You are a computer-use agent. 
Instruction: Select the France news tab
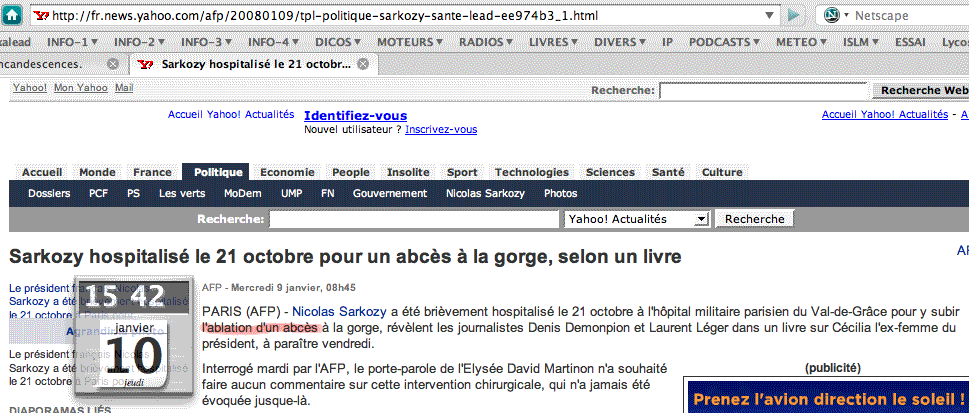(153, 172)
